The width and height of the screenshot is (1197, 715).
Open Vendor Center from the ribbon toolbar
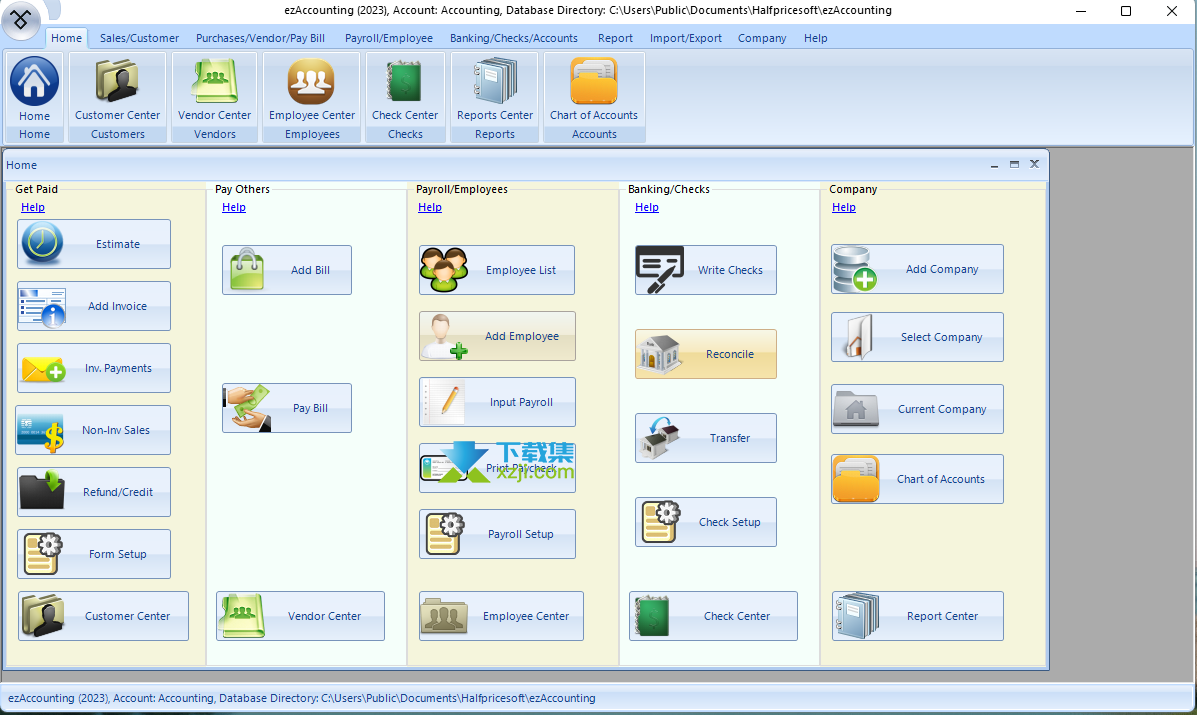[x=215, y=89]
